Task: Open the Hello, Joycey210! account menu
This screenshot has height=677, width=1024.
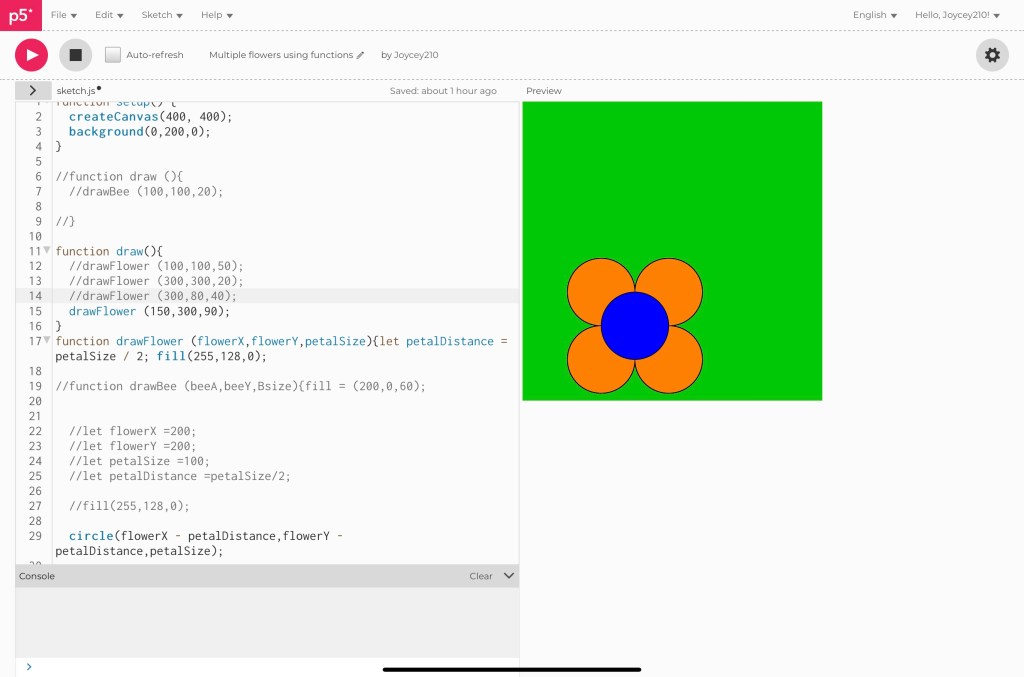Action: coord(957,15)
